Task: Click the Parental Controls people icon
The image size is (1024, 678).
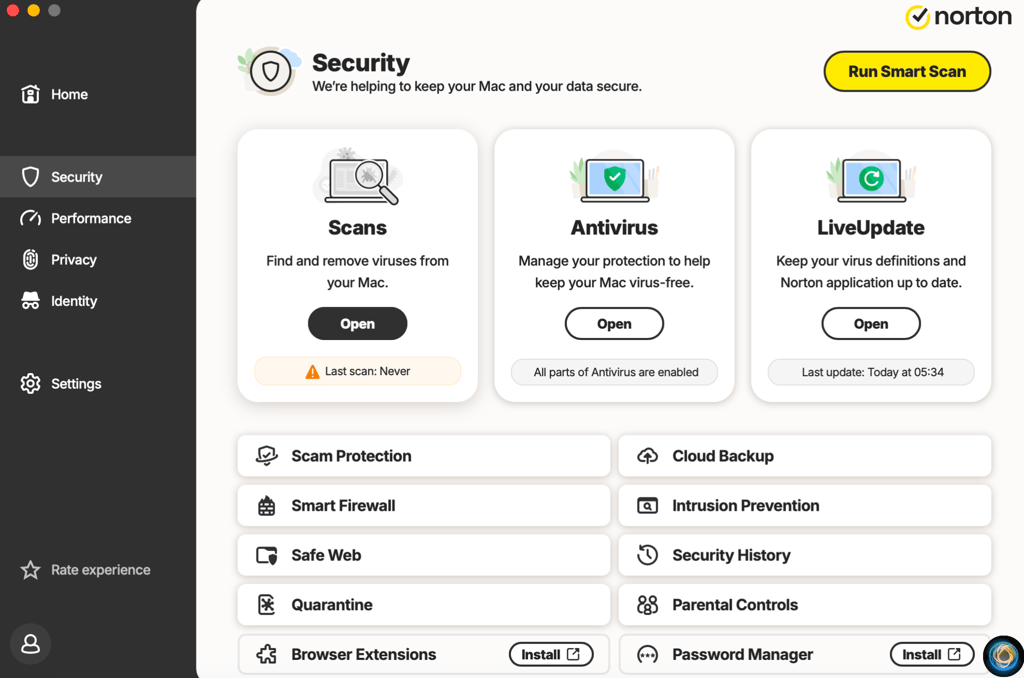Action: click(x=647, y=605)
